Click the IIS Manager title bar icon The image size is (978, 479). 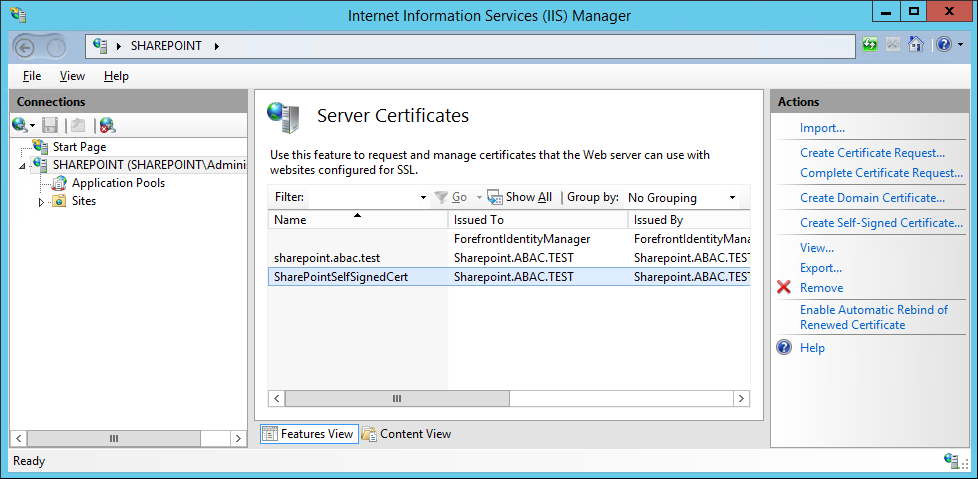(19, 14)
